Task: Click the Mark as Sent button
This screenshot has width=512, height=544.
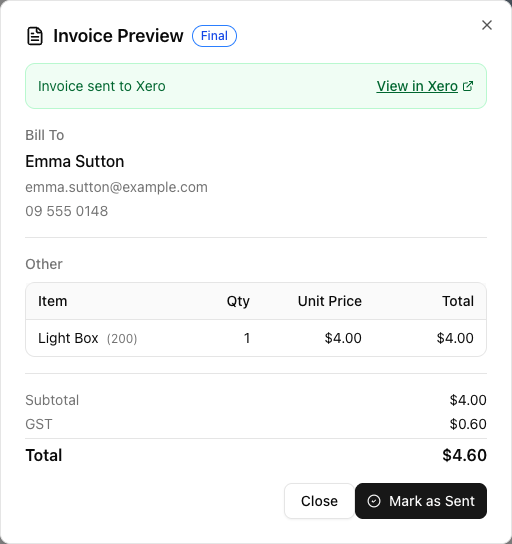Action: coord(421,501)
